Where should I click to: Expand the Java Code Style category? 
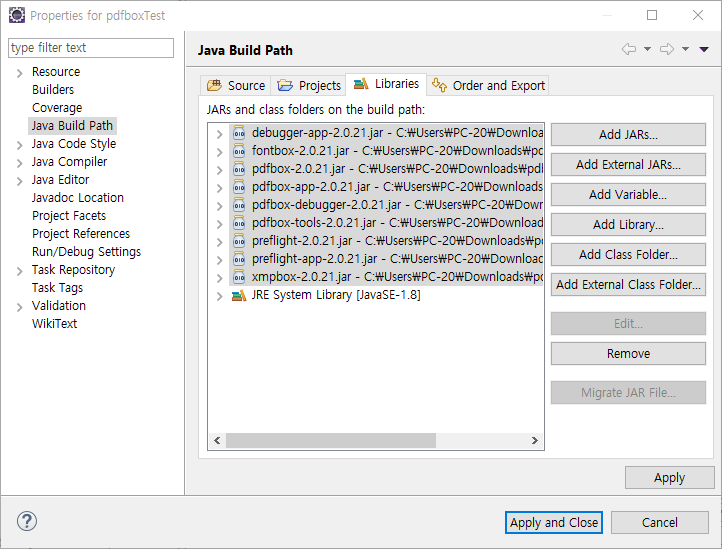click(x=19, y=145)
